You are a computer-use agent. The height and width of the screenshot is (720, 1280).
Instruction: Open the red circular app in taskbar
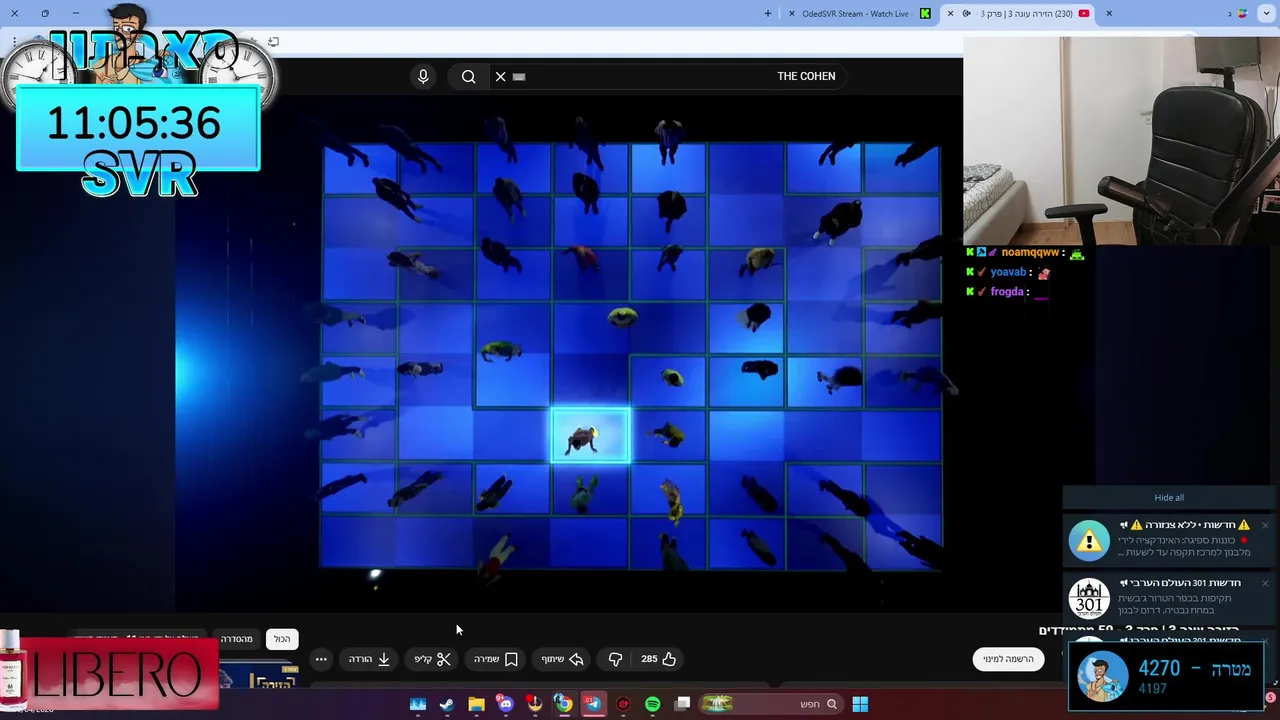click(x=623, y=704)
